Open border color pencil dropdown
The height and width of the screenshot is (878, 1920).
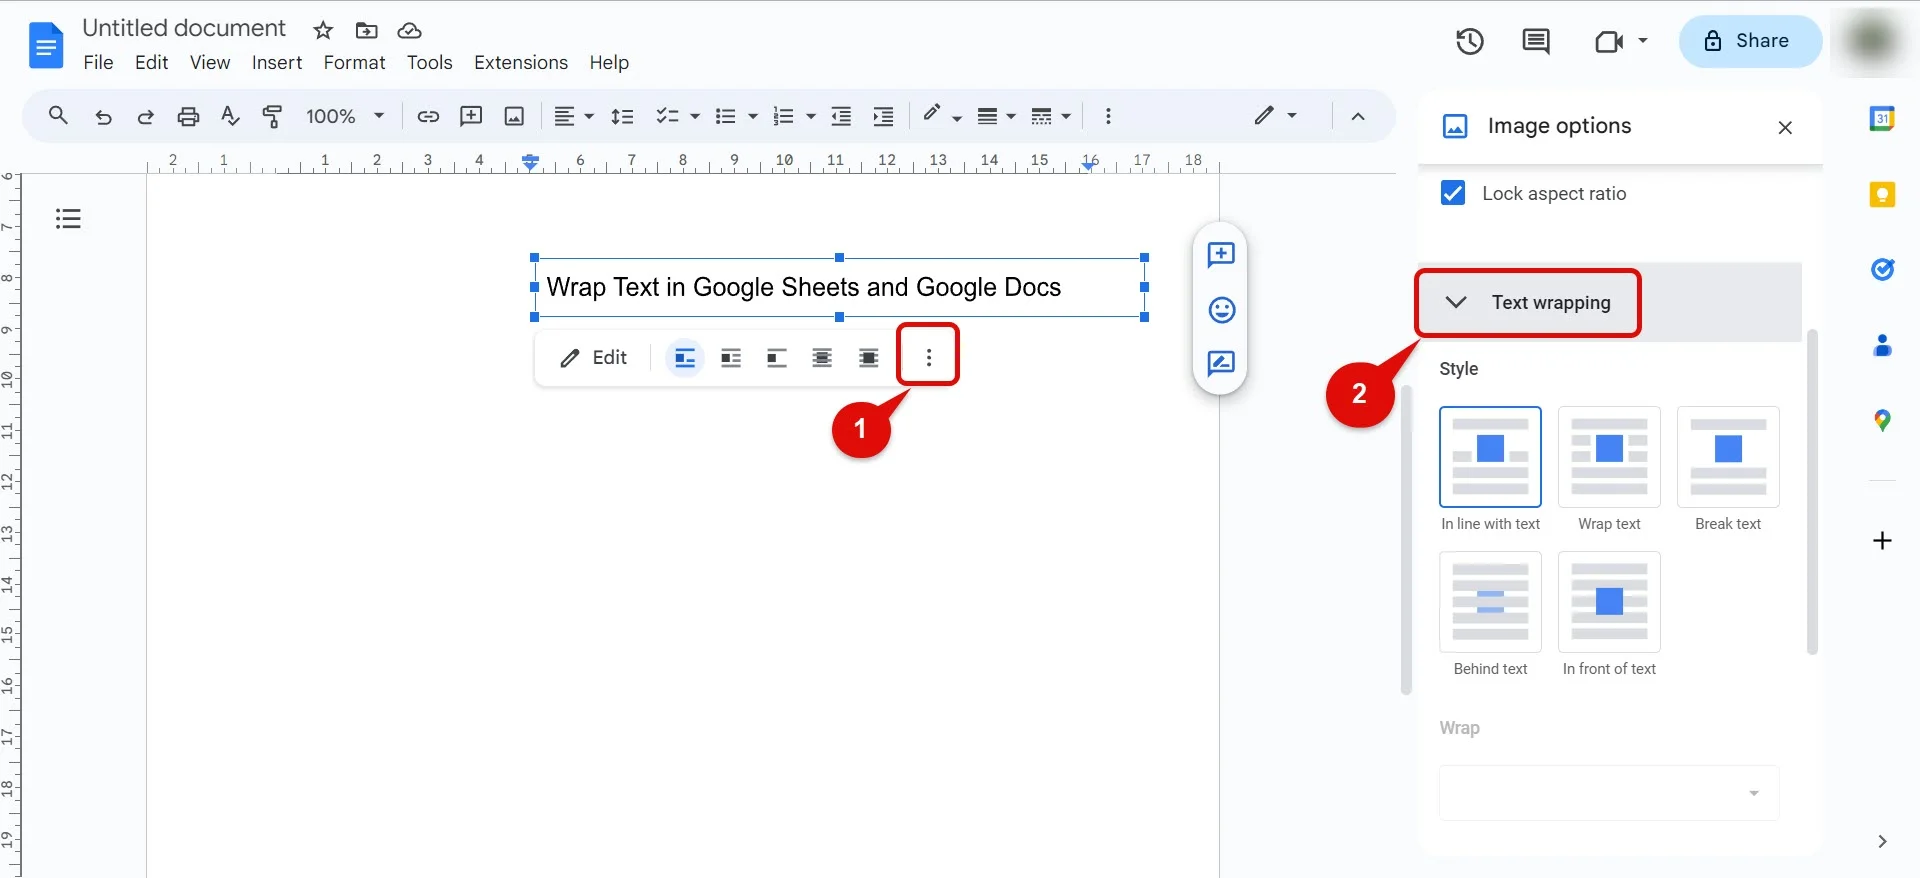point(942,116)
